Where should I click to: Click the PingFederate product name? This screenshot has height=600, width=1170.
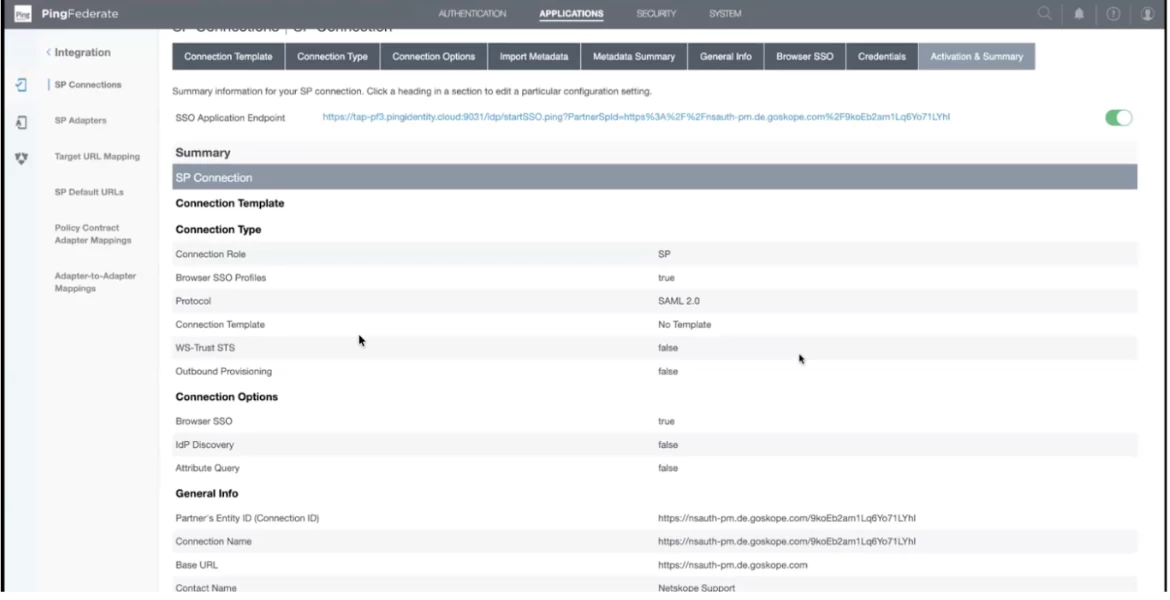point(80,13)
